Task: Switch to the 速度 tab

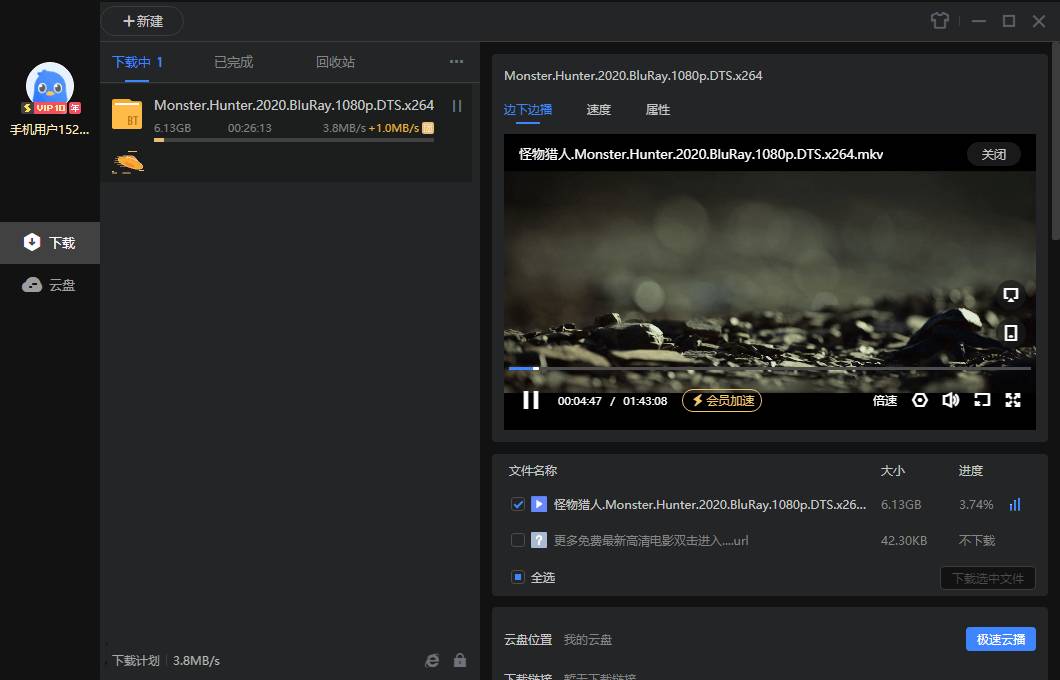Action: coord(598,110)
